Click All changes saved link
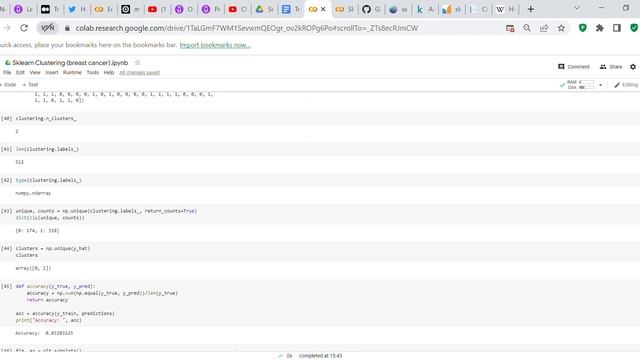 [140, 72]
